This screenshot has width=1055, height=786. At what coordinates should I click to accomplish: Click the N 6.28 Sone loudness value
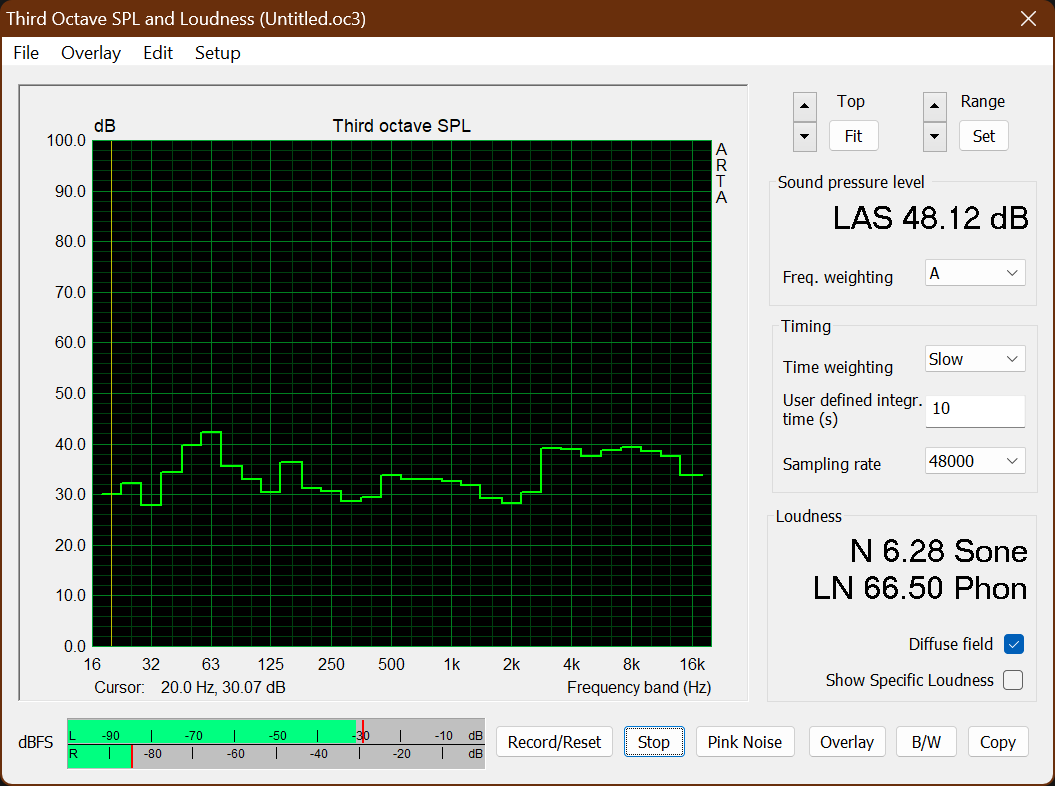pos(939,551)
